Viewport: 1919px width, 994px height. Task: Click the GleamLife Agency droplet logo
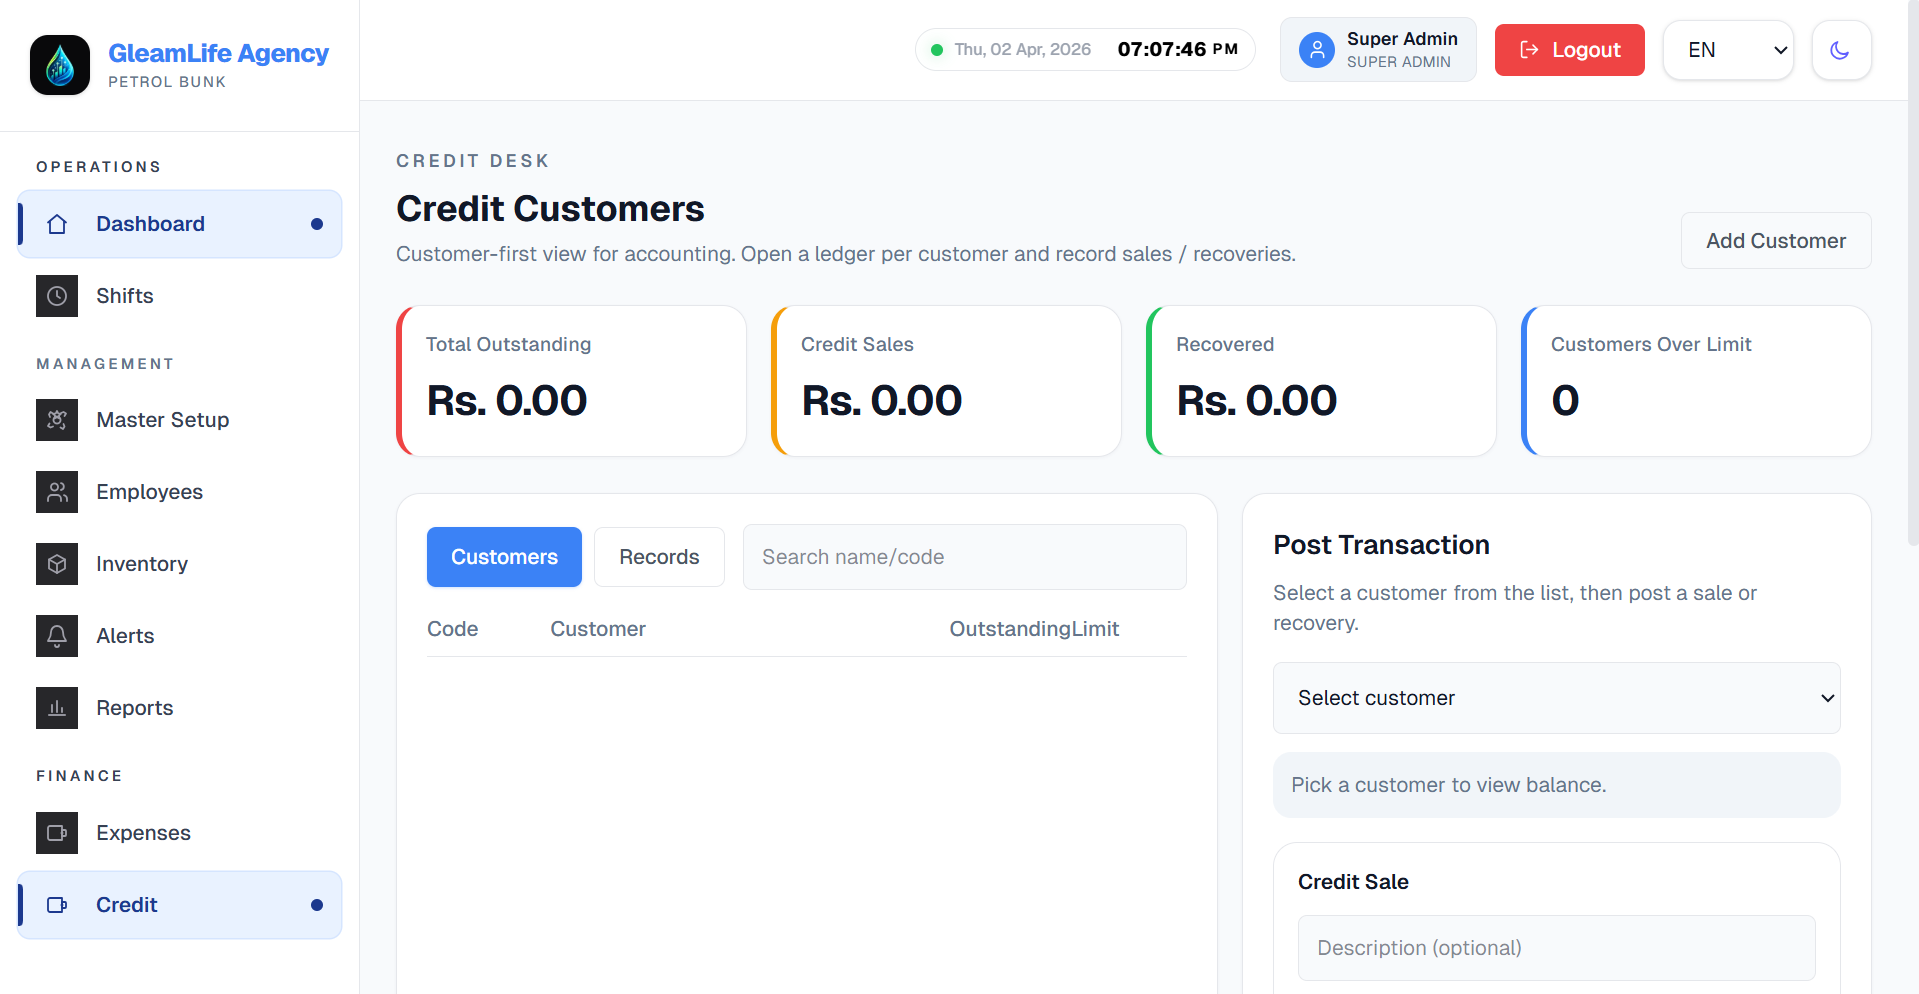[60, 65]
